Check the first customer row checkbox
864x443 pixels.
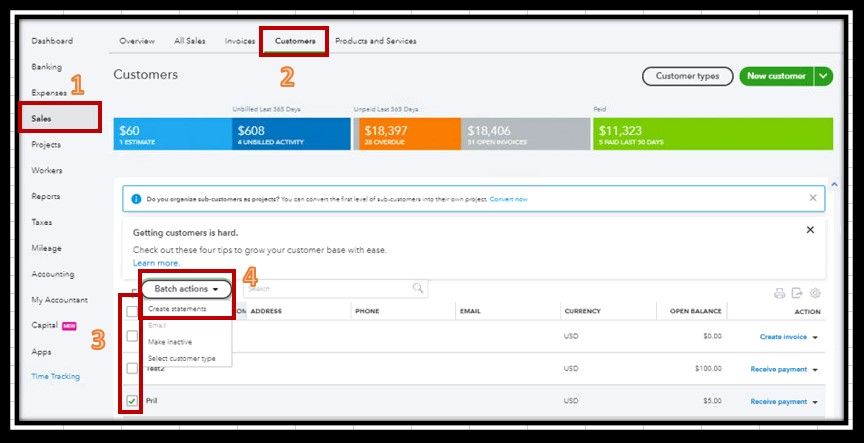(x=132, y=336)
